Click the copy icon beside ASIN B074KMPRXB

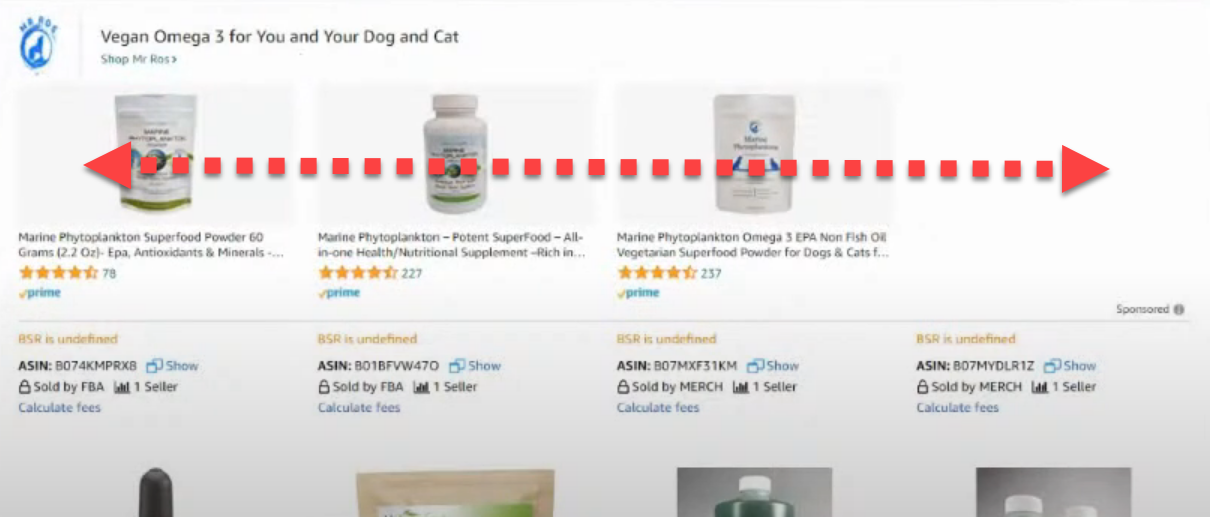coord(155,366)
